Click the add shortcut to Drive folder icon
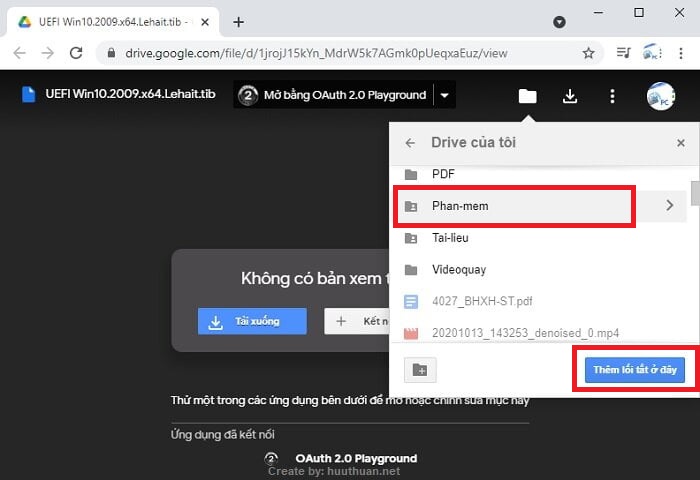 pos(527,96)
